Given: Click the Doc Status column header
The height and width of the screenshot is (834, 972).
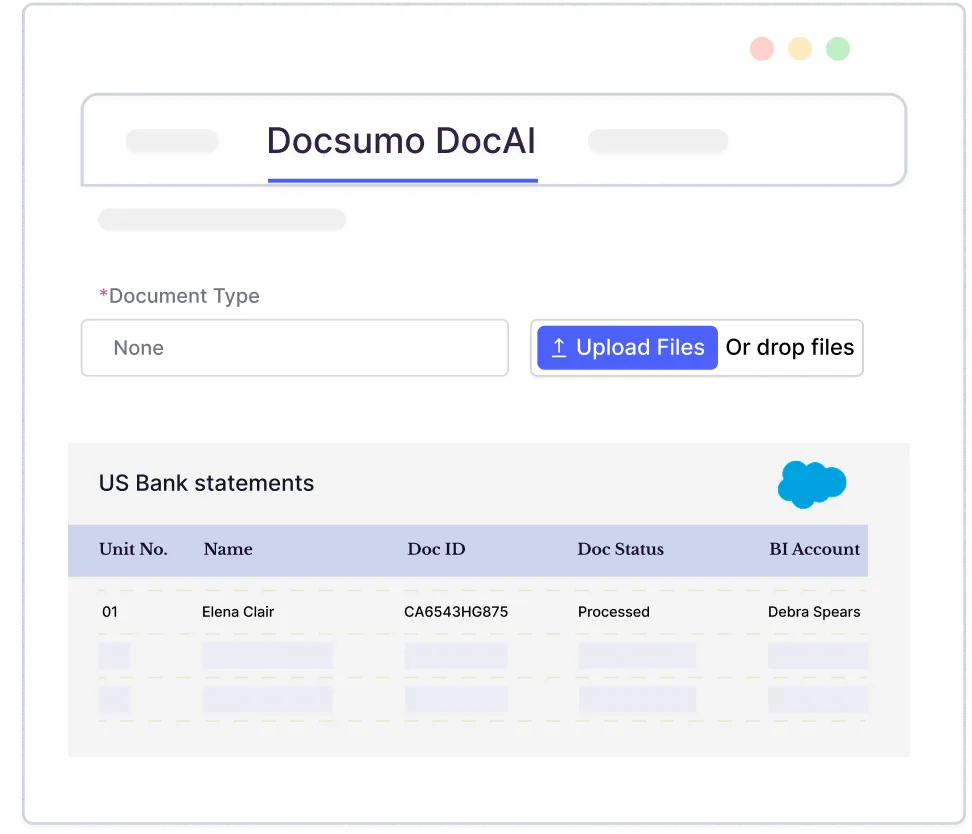Looking at the screenshot, I should (621, 549).
